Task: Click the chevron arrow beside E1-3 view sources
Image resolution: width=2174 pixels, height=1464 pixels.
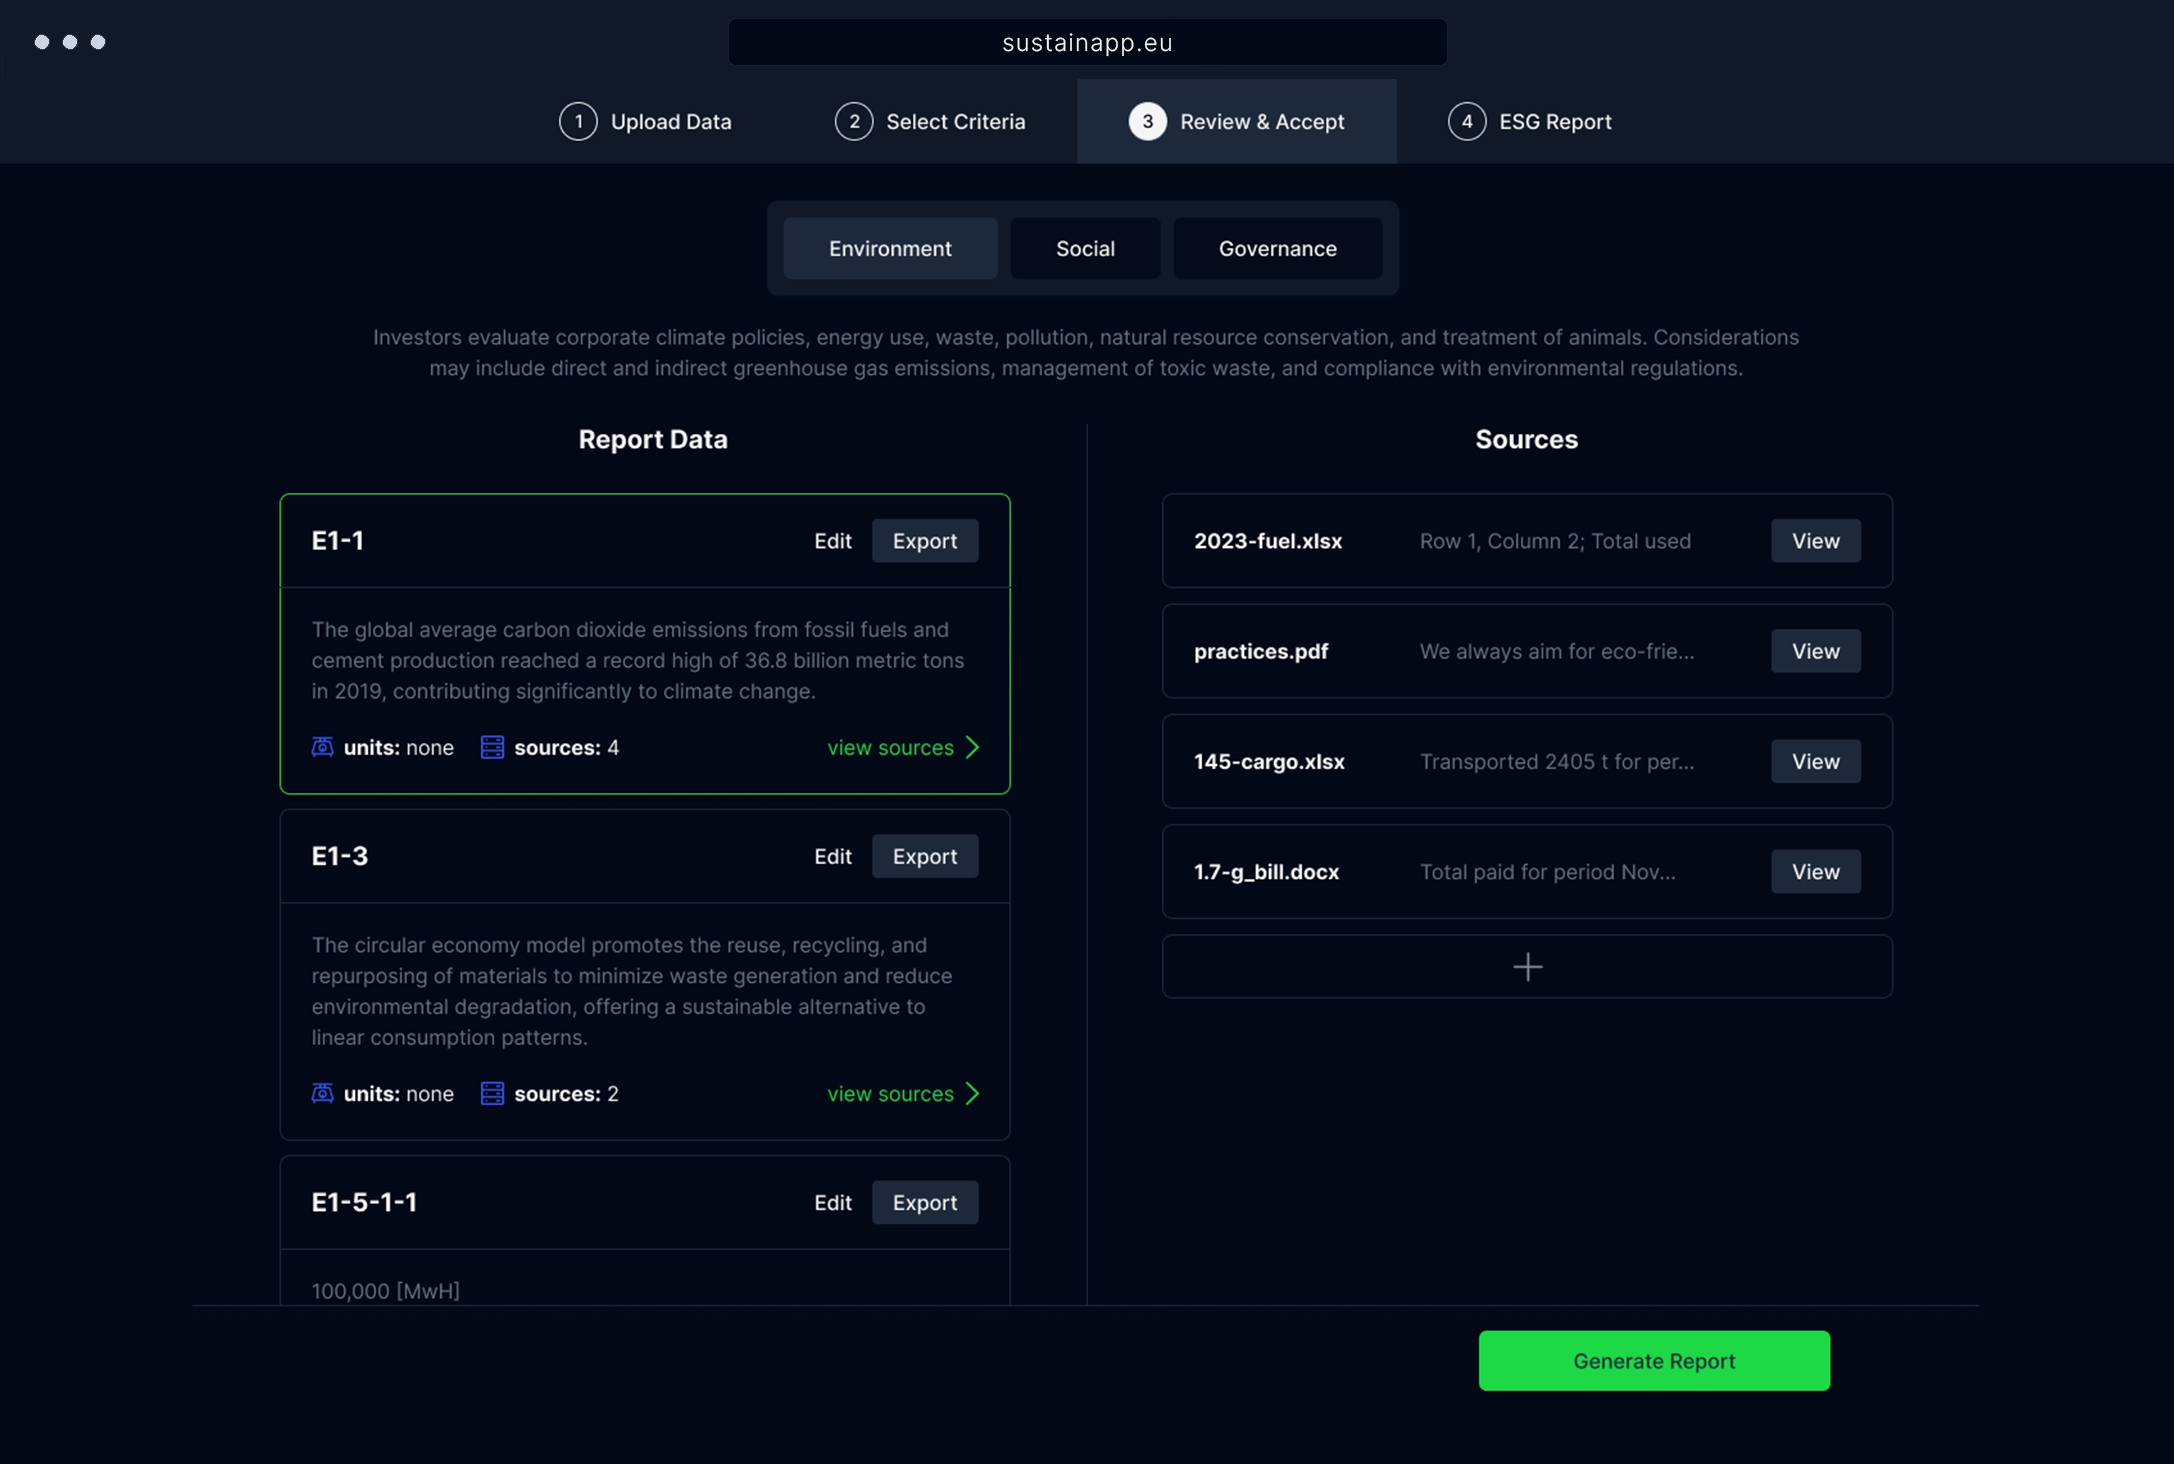Action: (x=972, y=1093)
